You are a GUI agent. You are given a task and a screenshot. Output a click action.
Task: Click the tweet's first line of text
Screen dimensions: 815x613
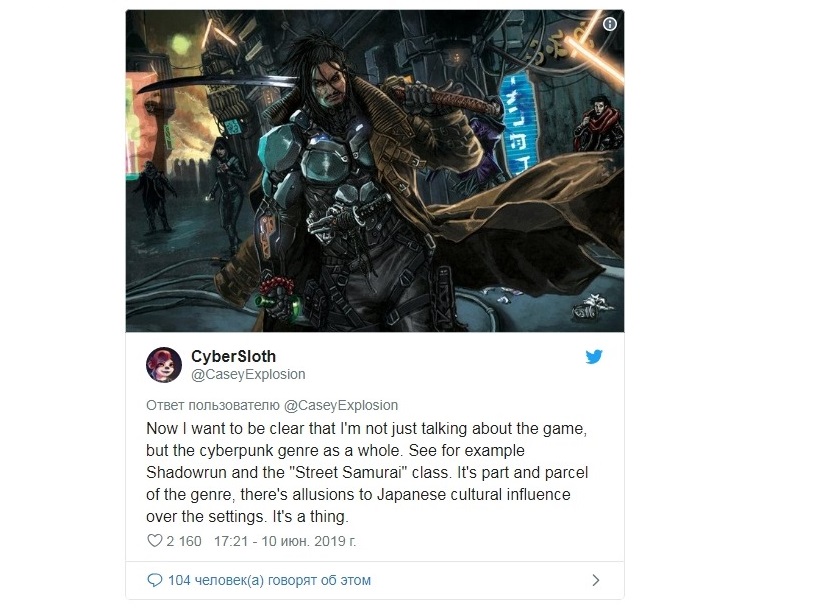coord(366,428)
